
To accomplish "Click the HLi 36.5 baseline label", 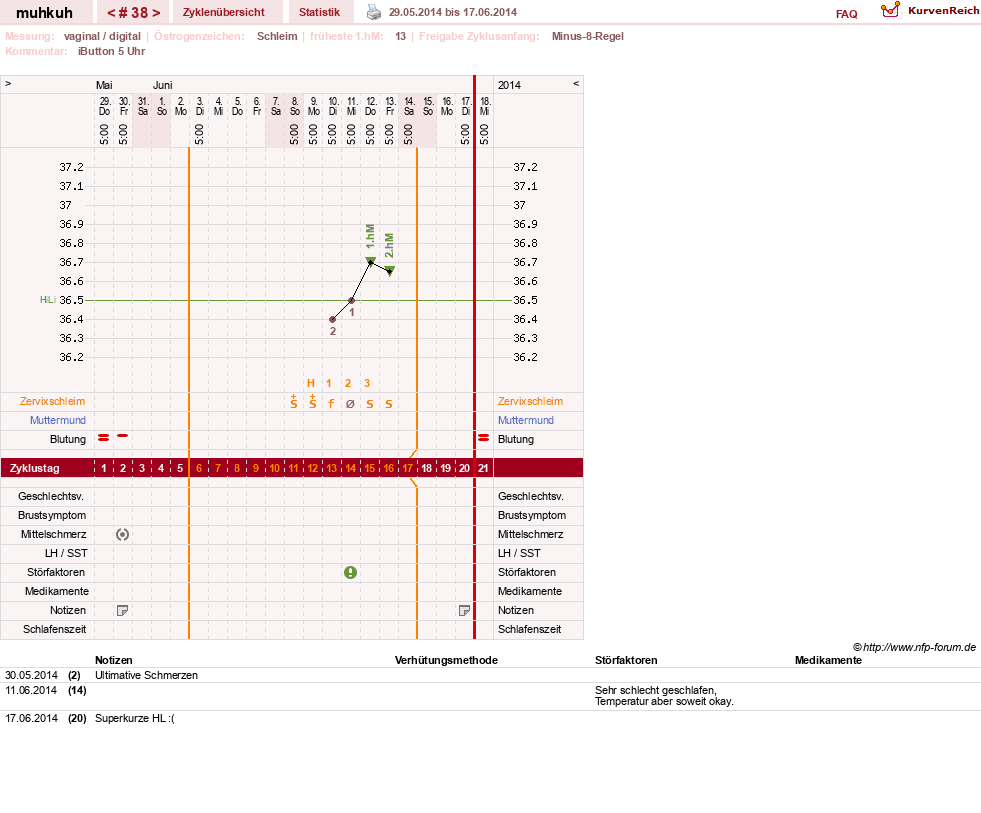I will pyautogui.click(x=48, y=300).
